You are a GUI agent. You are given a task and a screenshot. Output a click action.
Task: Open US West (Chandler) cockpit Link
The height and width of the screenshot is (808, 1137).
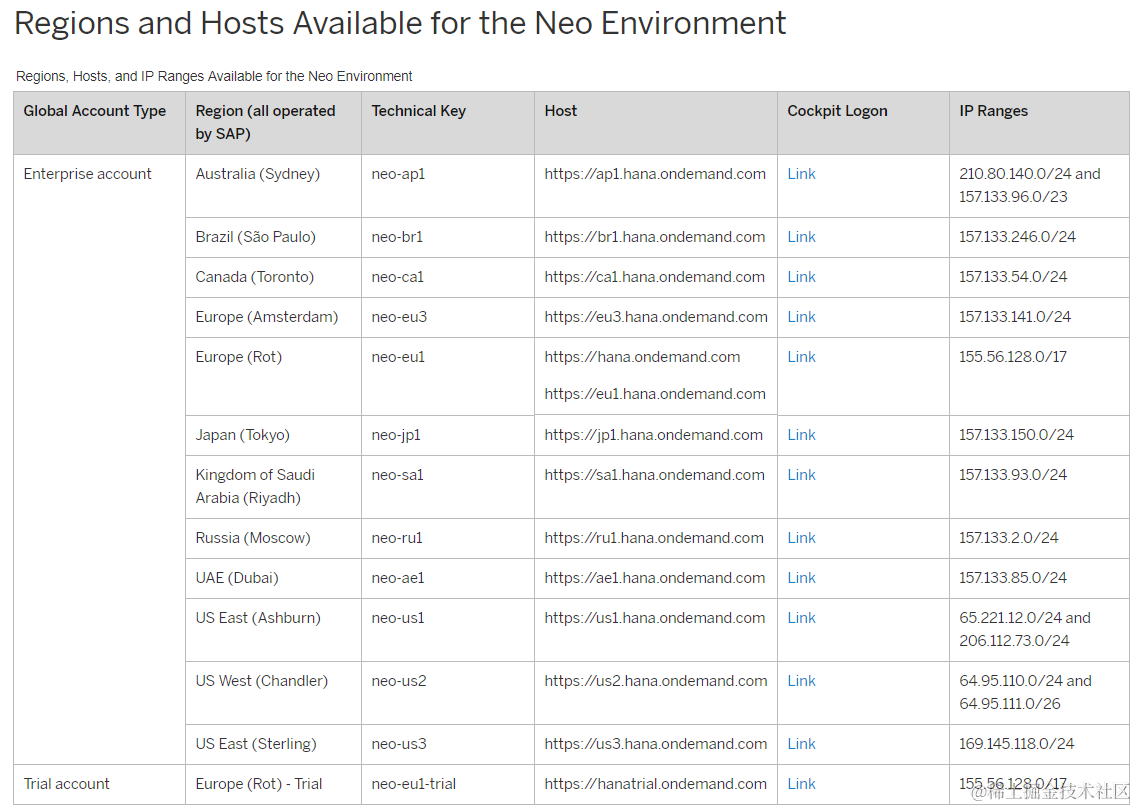[x=801, y=681]
